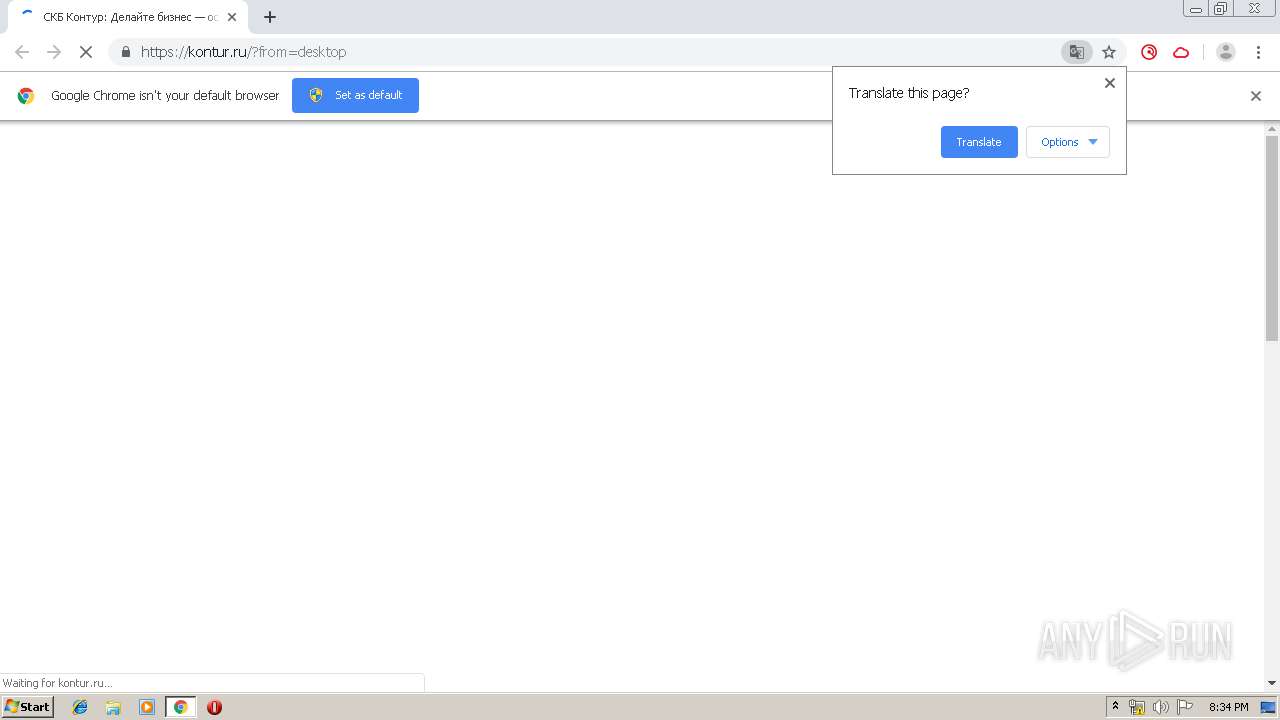Go back to previous page

coord(22,52)
